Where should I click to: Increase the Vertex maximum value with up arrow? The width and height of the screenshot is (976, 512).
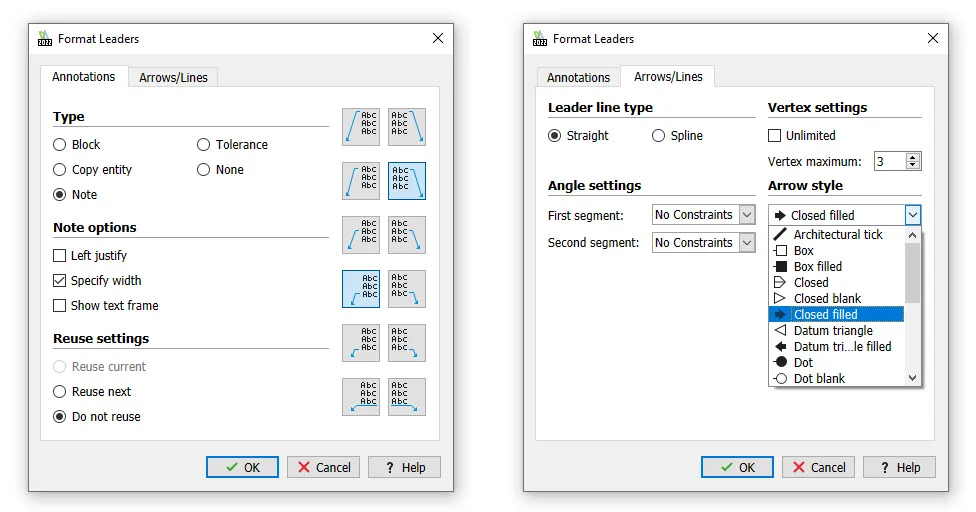coord(912,157)
